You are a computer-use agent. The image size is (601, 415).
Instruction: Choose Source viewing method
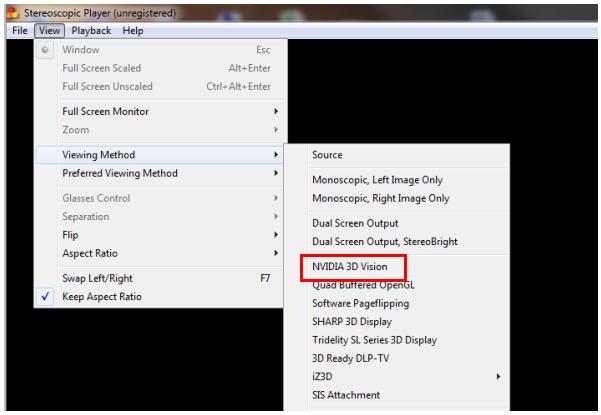click(x=328, y=156)
